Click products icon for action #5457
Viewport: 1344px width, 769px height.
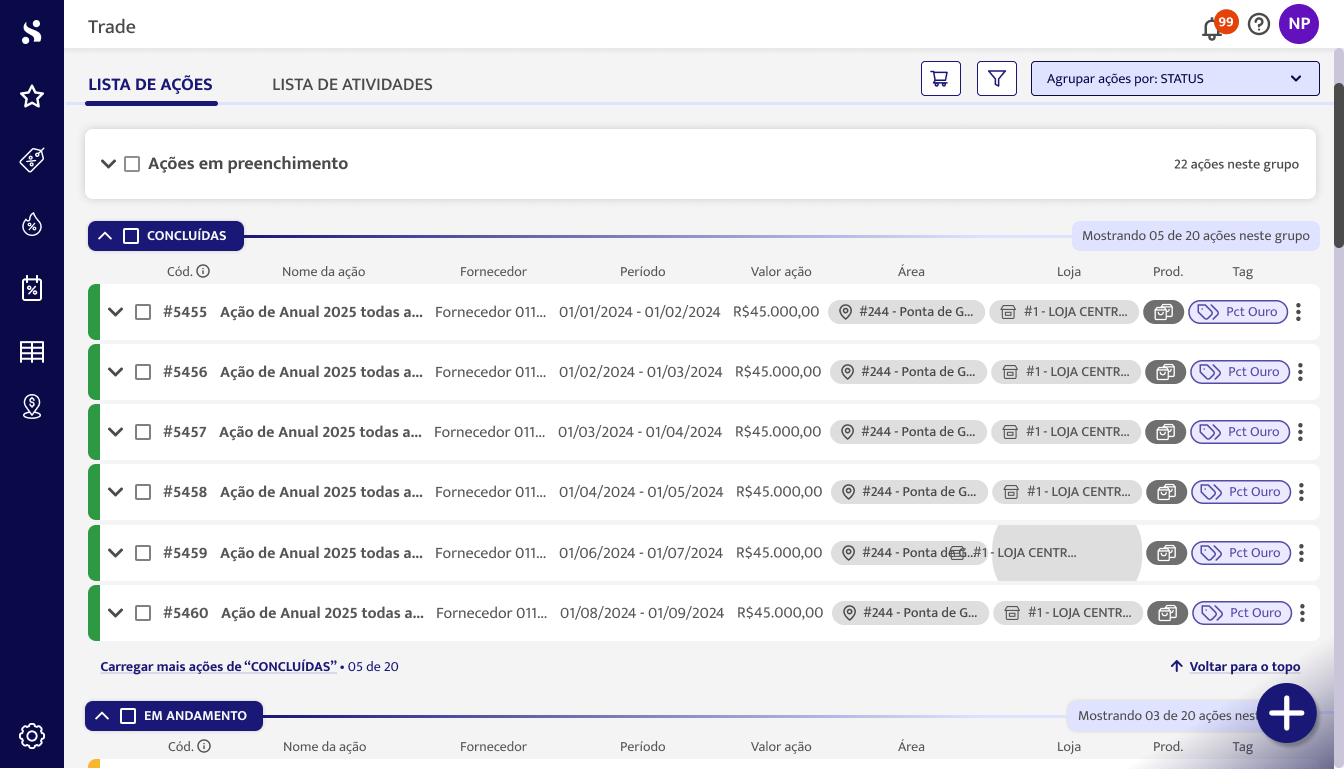[1166, 432]
